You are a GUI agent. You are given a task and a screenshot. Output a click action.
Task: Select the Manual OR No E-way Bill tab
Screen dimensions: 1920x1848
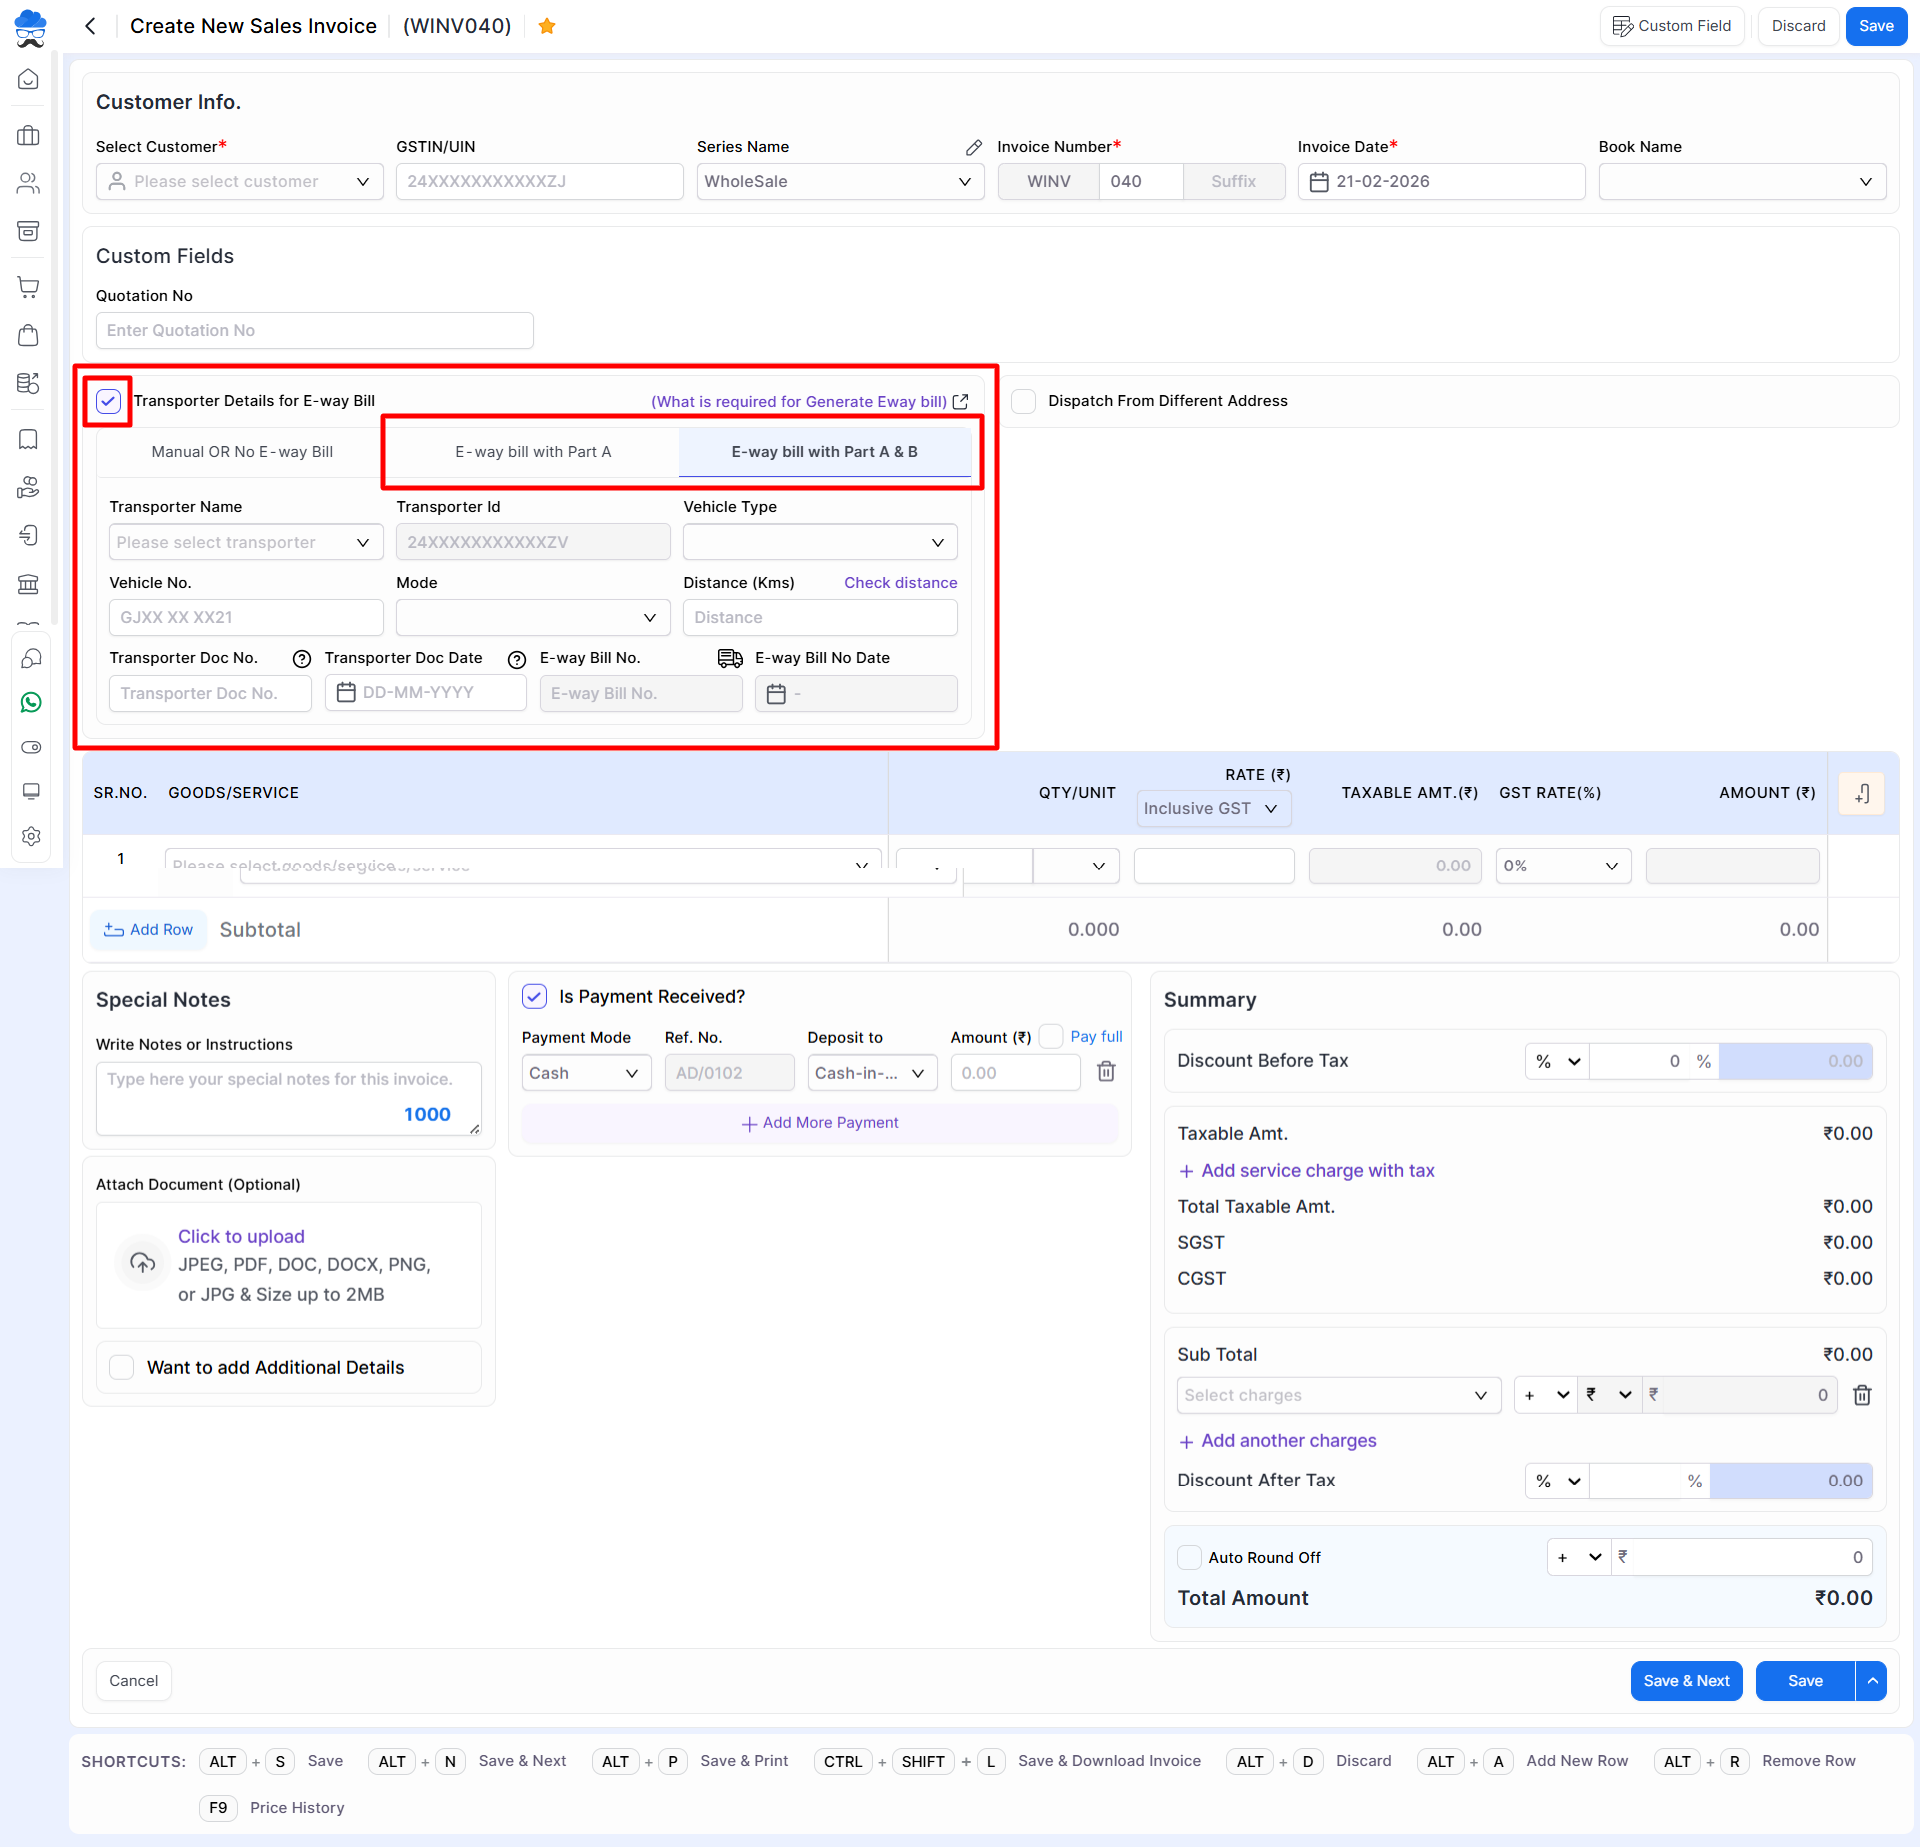coord(242,452)
